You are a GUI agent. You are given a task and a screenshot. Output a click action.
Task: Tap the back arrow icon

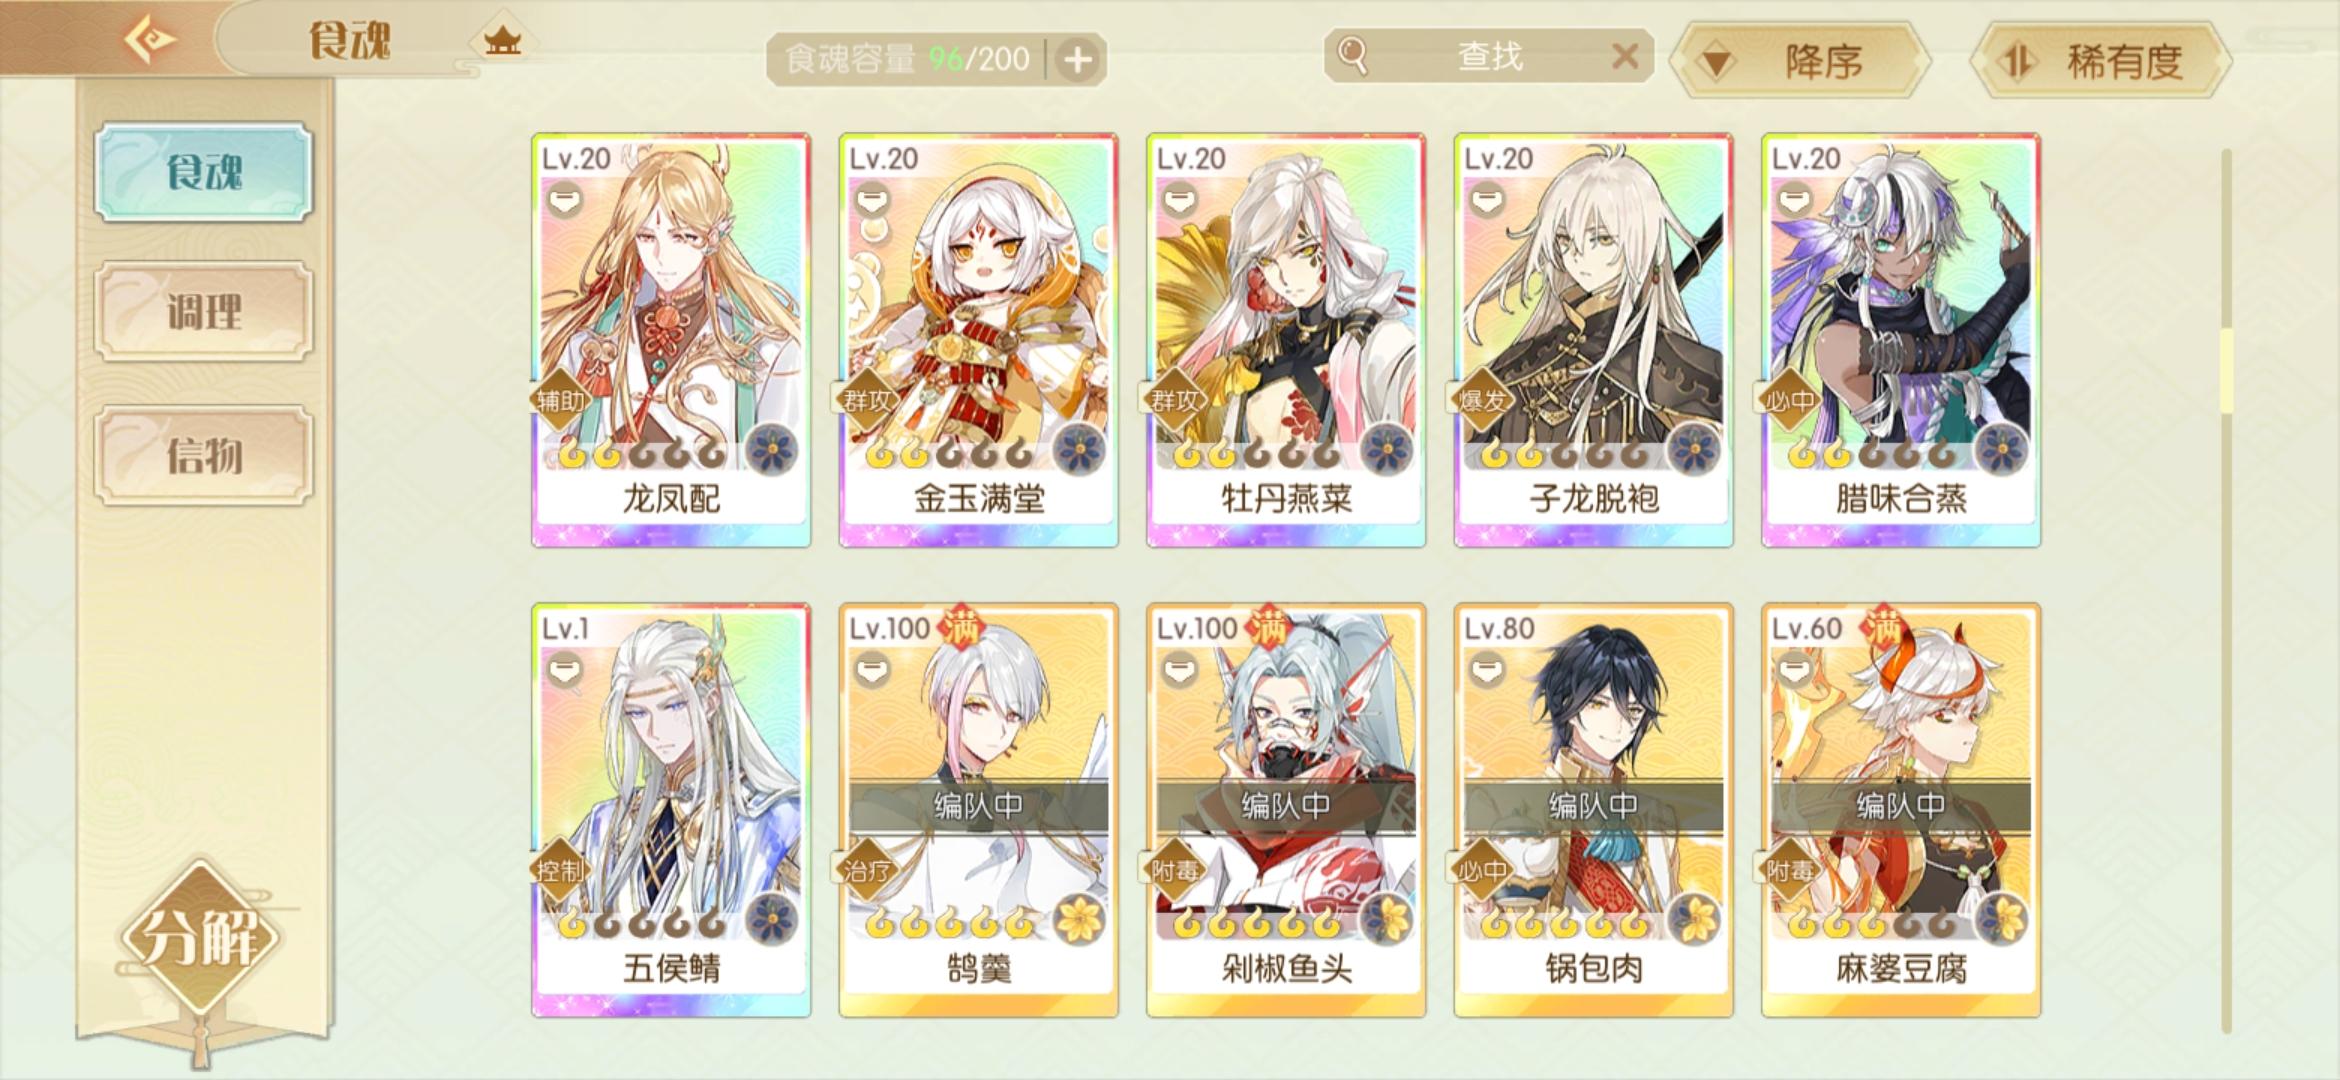(150, 40)
